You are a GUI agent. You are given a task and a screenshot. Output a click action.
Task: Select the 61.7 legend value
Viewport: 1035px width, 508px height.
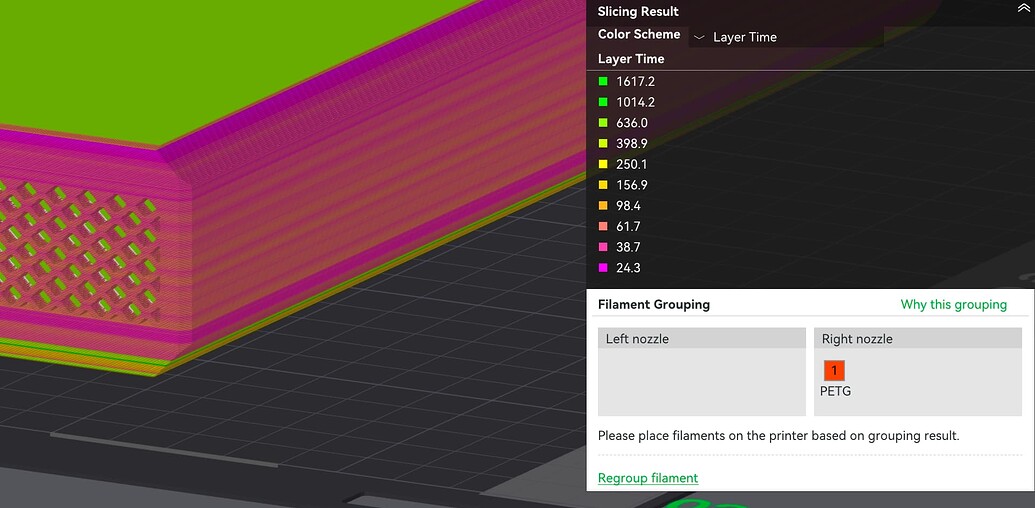click(x=628, y=226)
